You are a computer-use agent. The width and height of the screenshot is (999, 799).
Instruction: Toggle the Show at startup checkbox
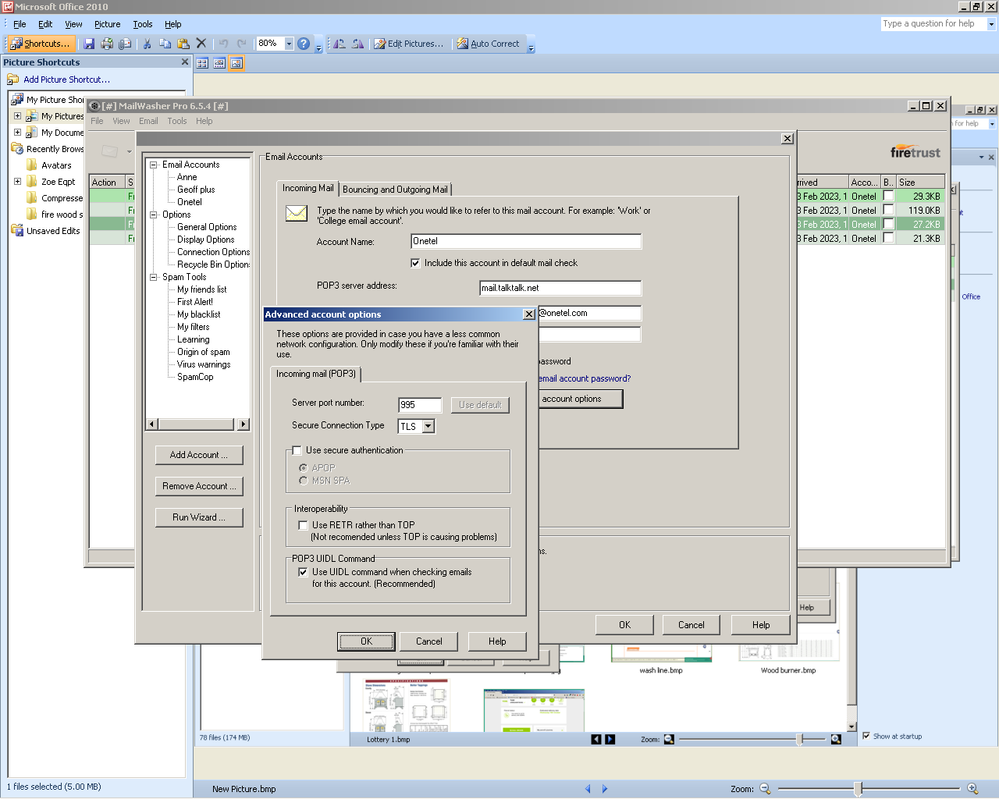click(x=866, y=736)
